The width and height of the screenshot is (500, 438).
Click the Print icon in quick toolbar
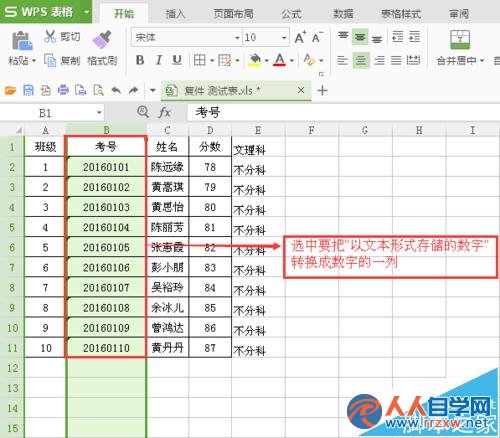(x=63, y=90)
